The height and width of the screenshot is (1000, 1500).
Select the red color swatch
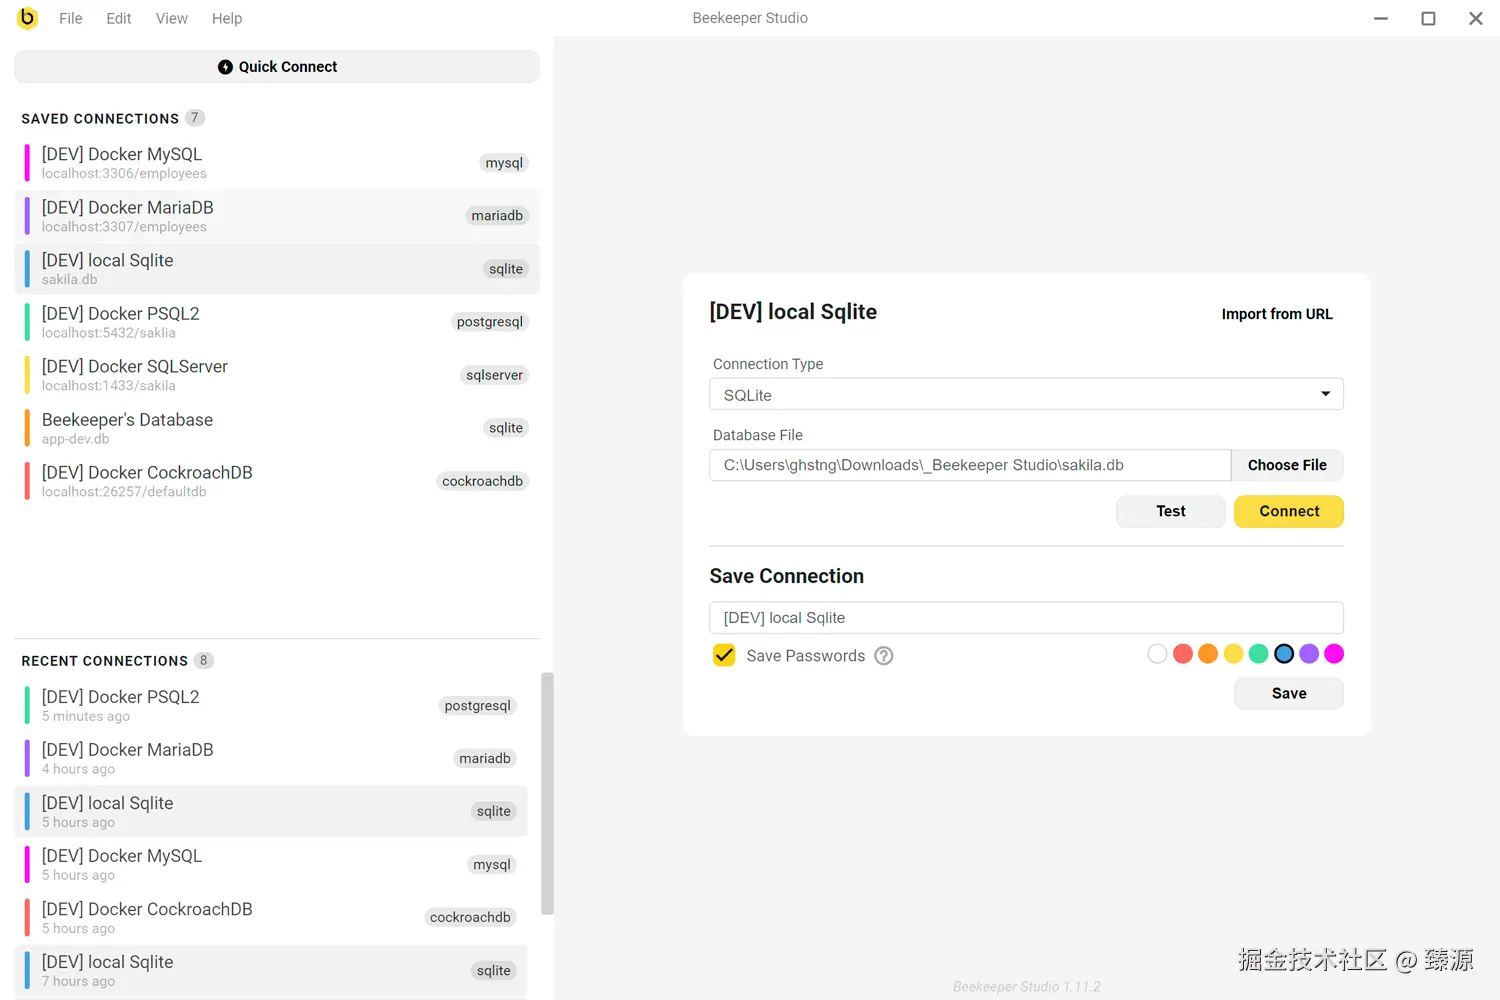click(x=1183, y=654)
